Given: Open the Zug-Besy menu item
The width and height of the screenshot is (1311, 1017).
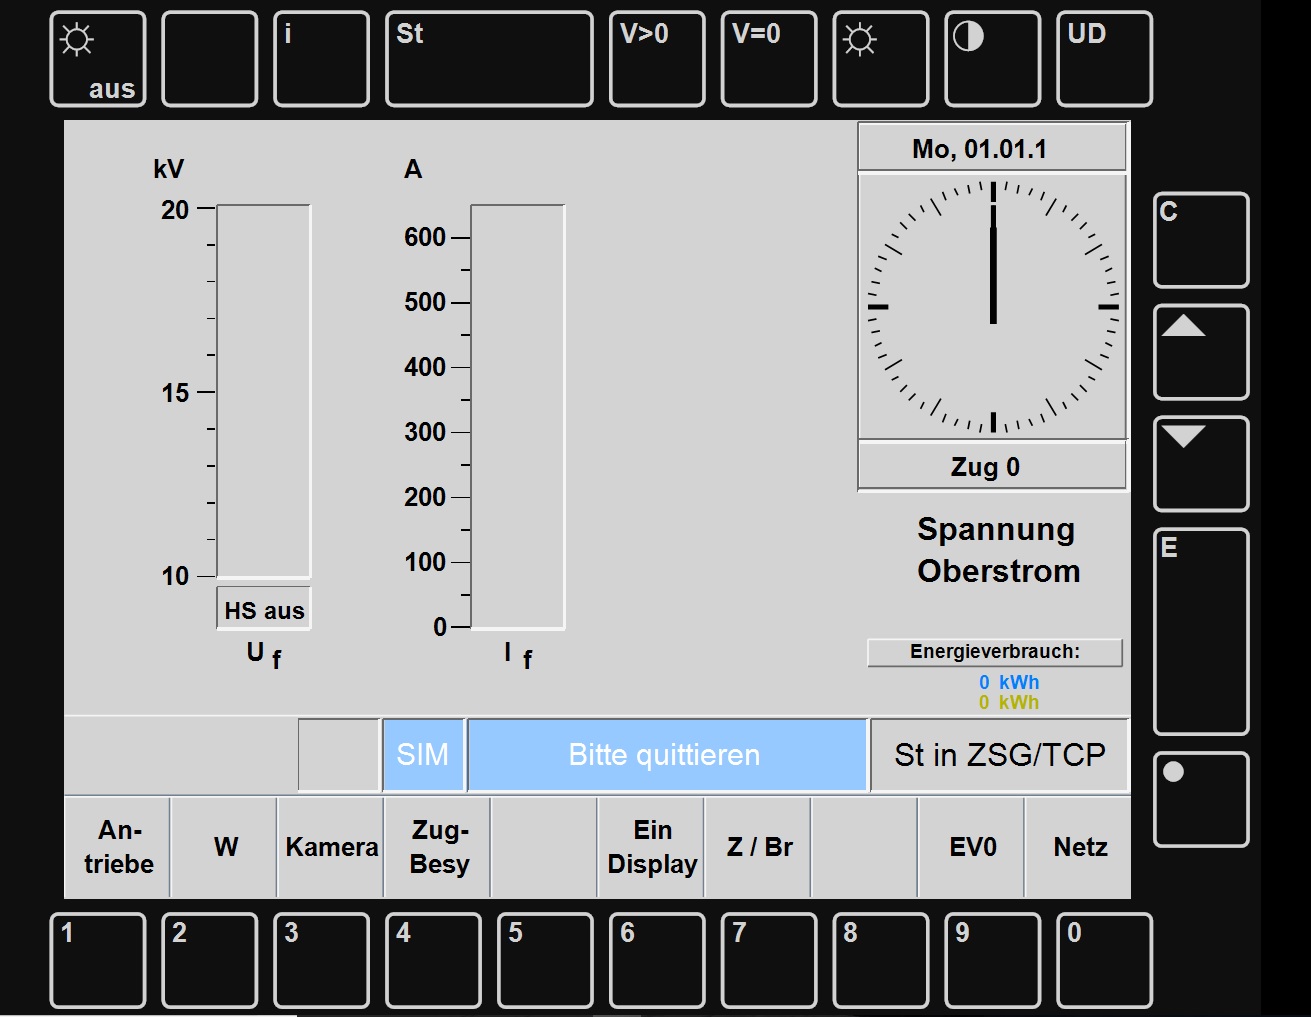Looking at the screenshot, I should tap(439, 847).
